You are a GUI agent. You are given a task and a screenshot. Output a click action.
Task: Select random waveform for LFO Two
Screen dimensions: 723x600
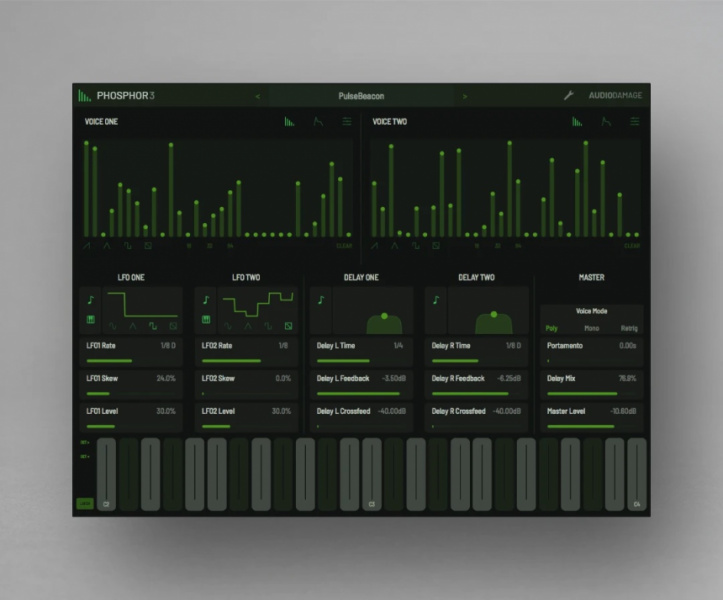tap(289, 326)
